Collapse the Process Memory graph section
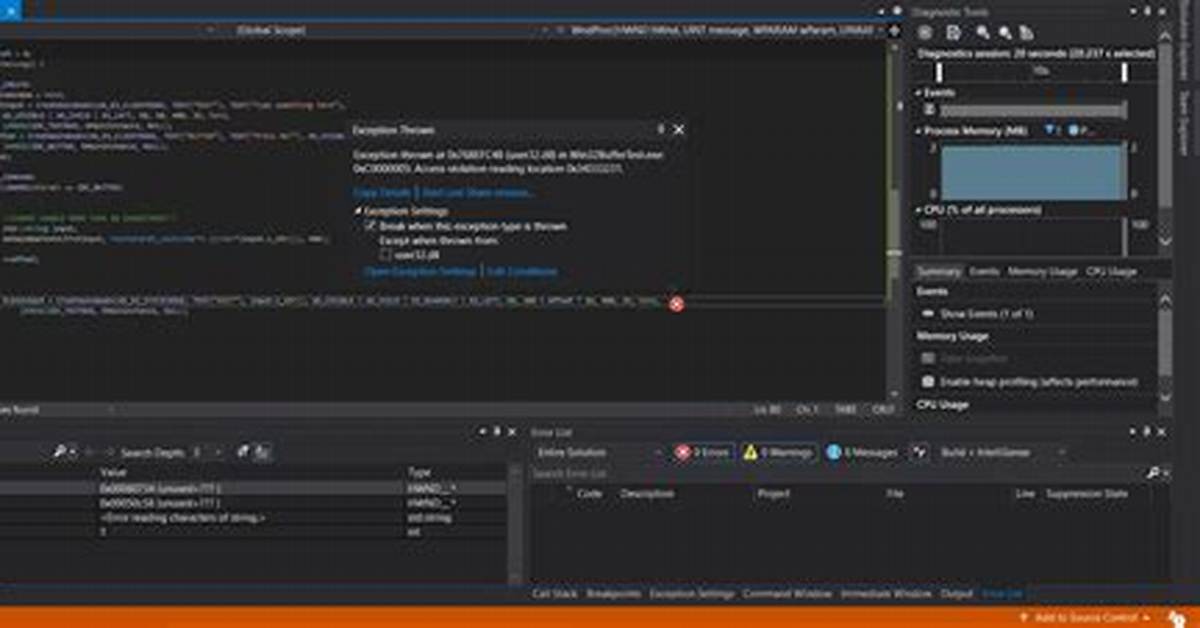 919,130
